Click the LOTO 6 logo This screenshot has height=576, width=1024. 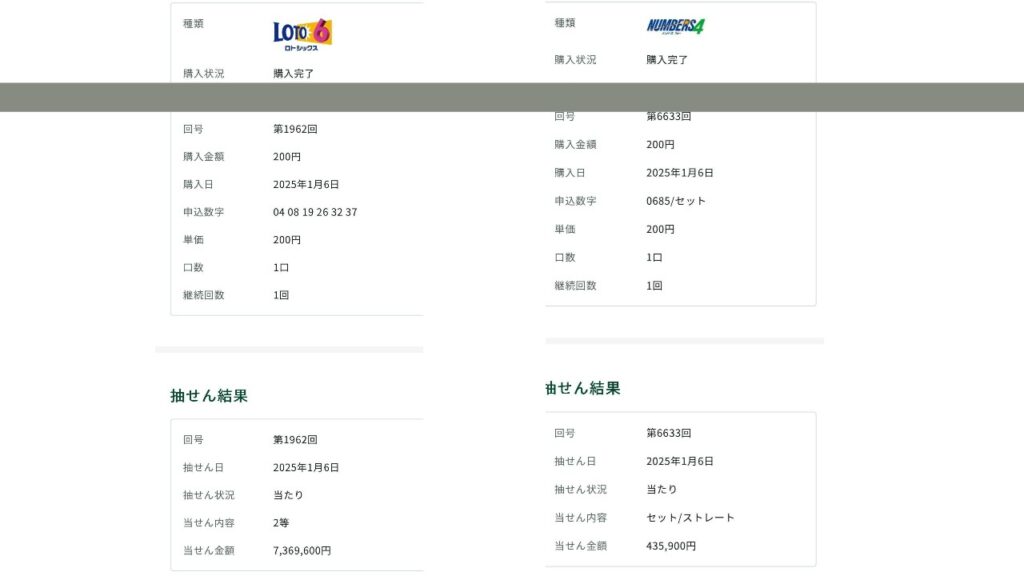[302, 34]
